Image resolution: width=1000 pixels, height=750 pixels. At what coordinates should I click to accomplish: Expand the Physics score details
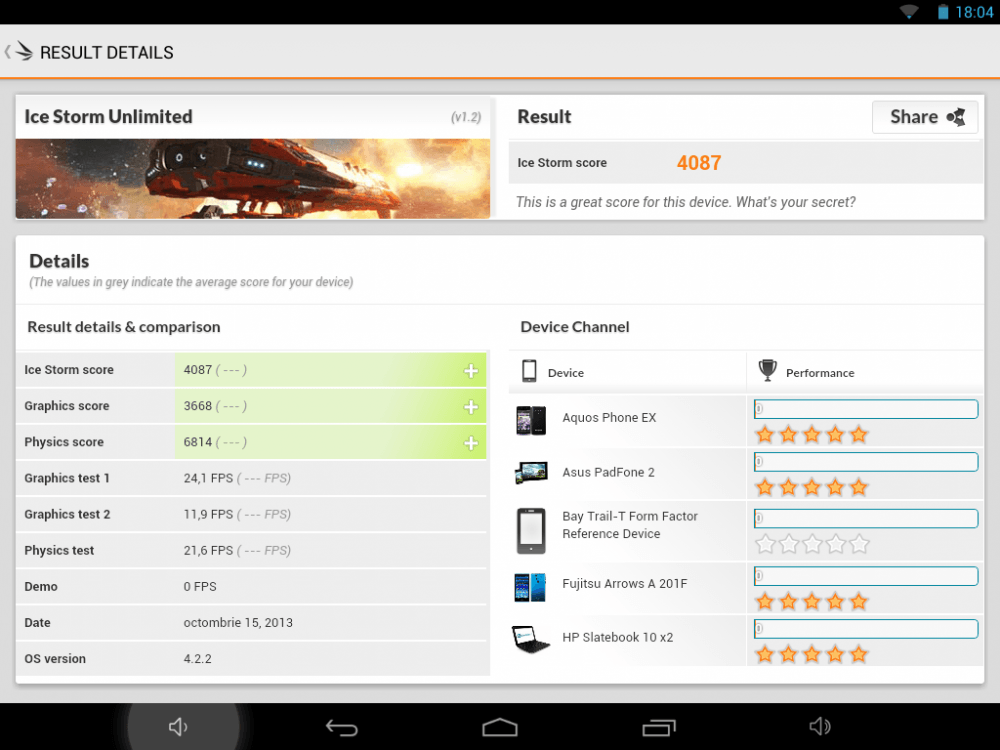click(x=471, y=443)
